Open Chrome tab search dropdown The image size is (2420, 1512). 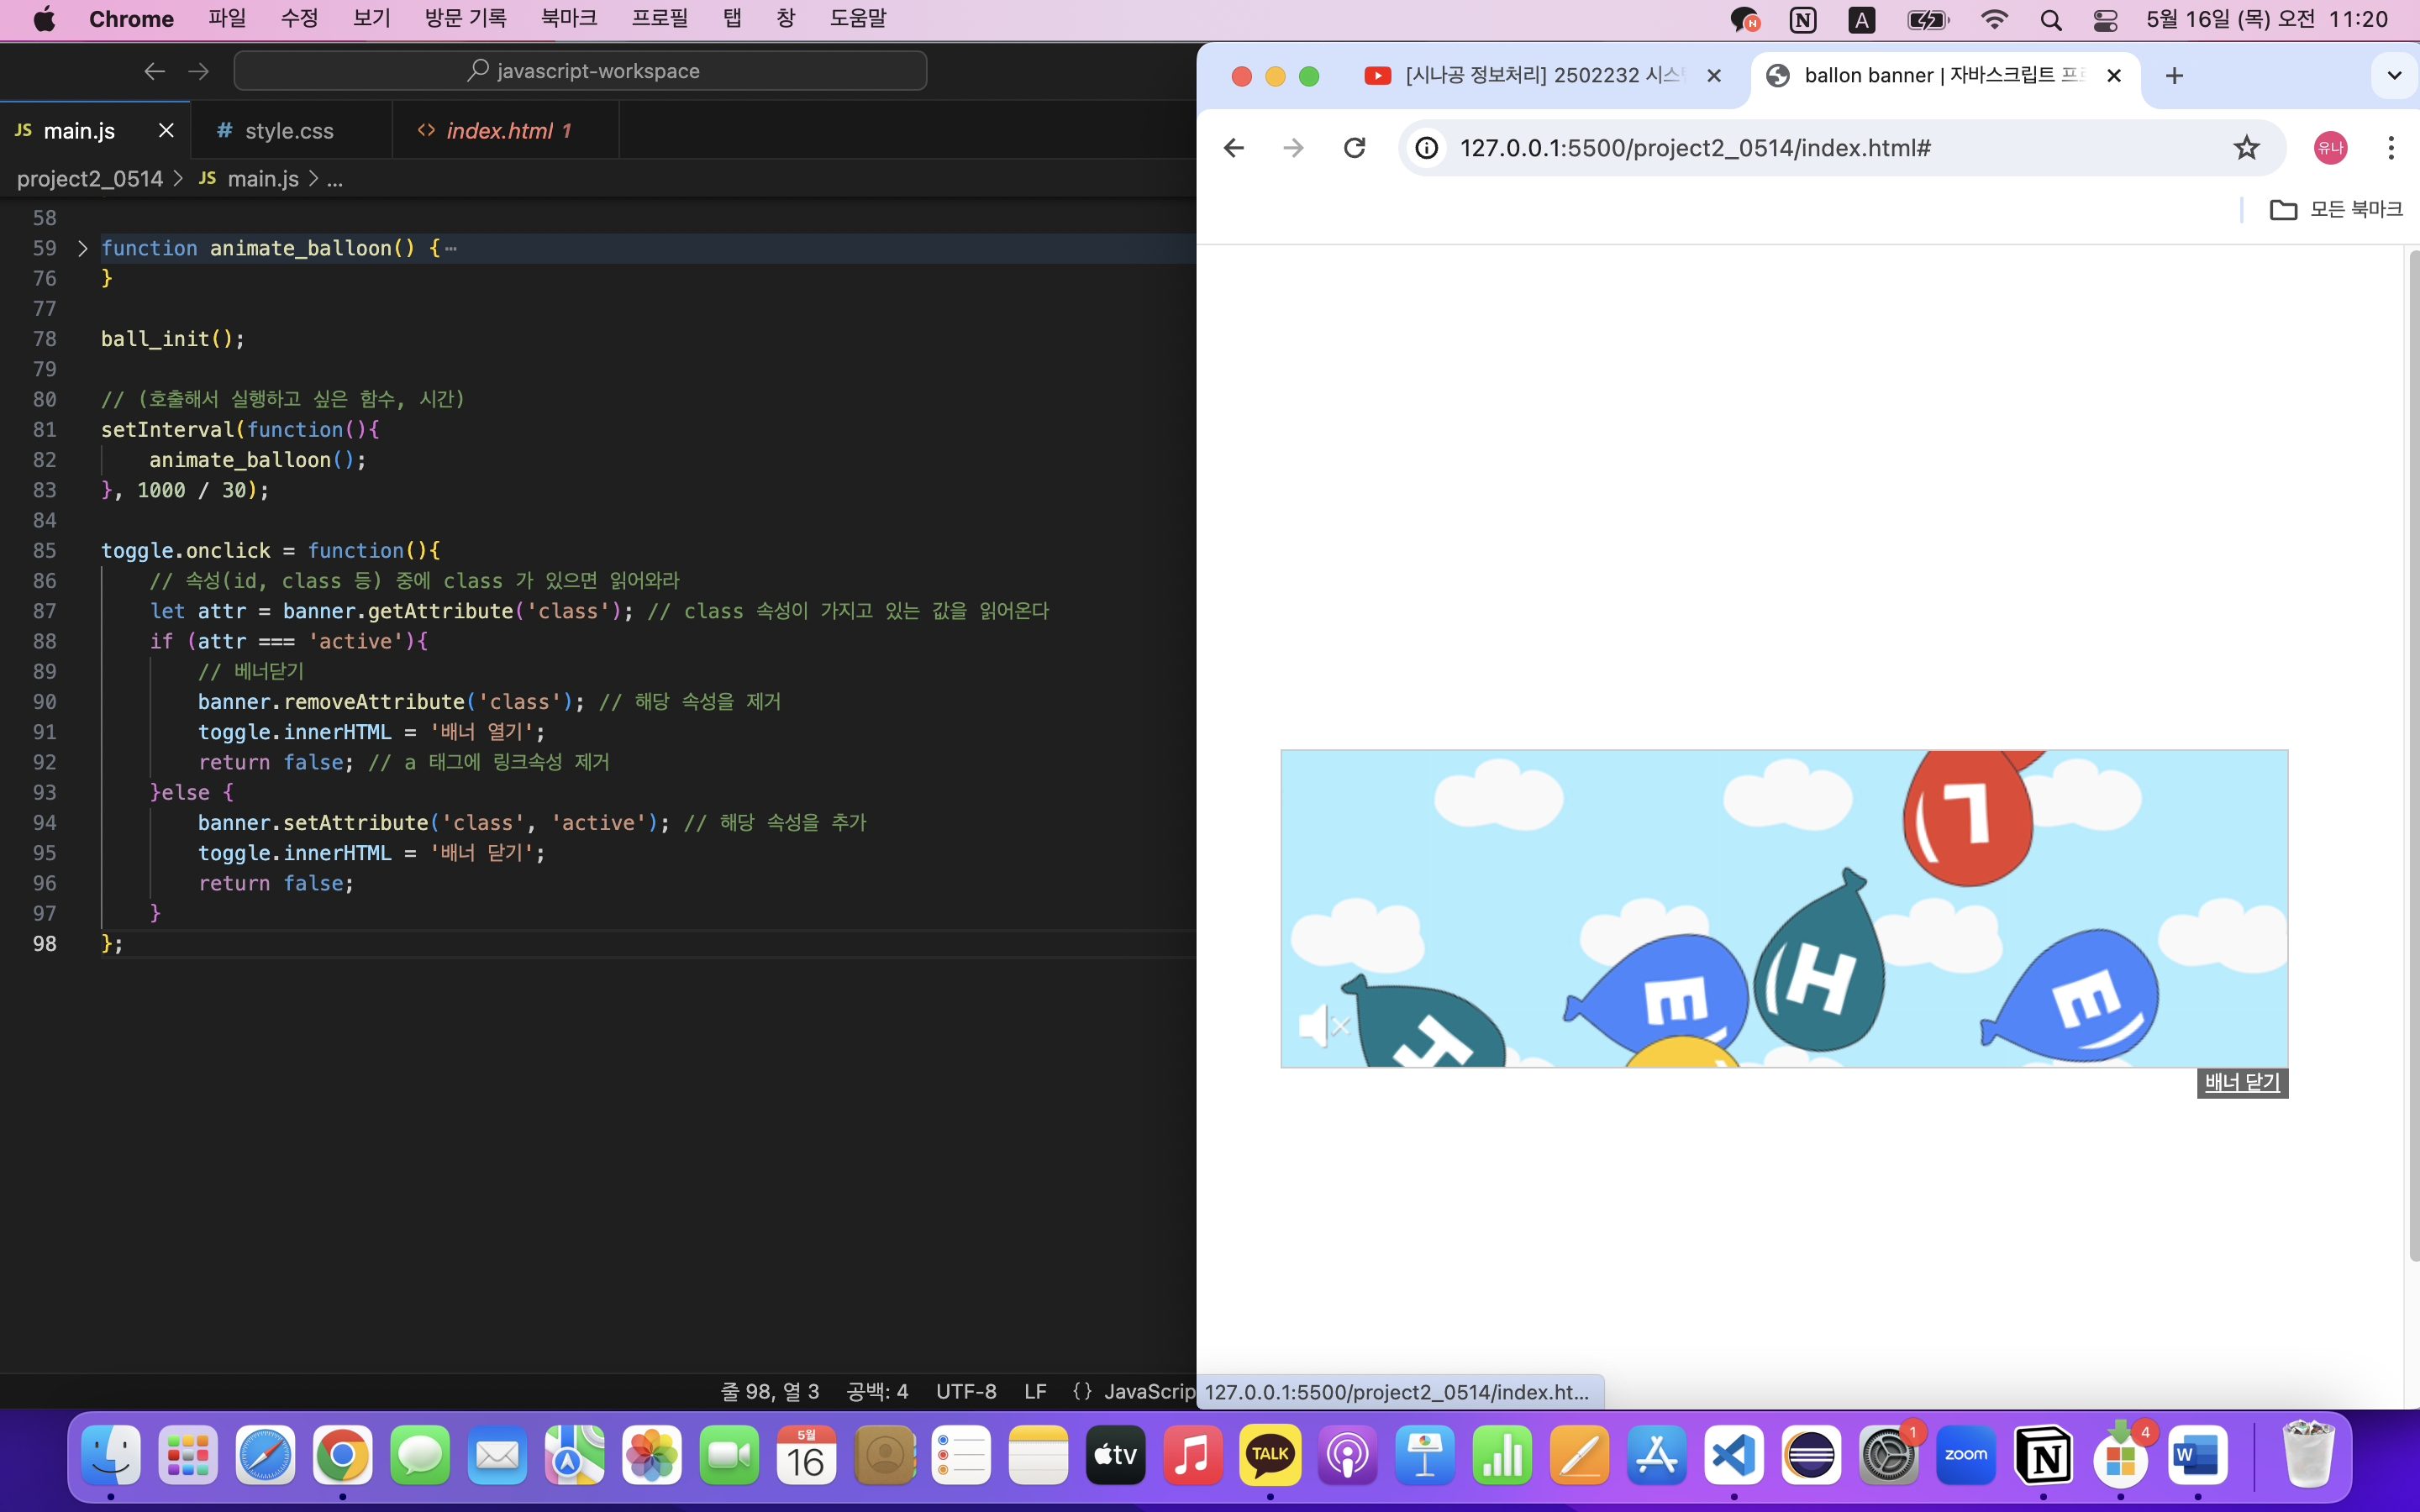2393,76
